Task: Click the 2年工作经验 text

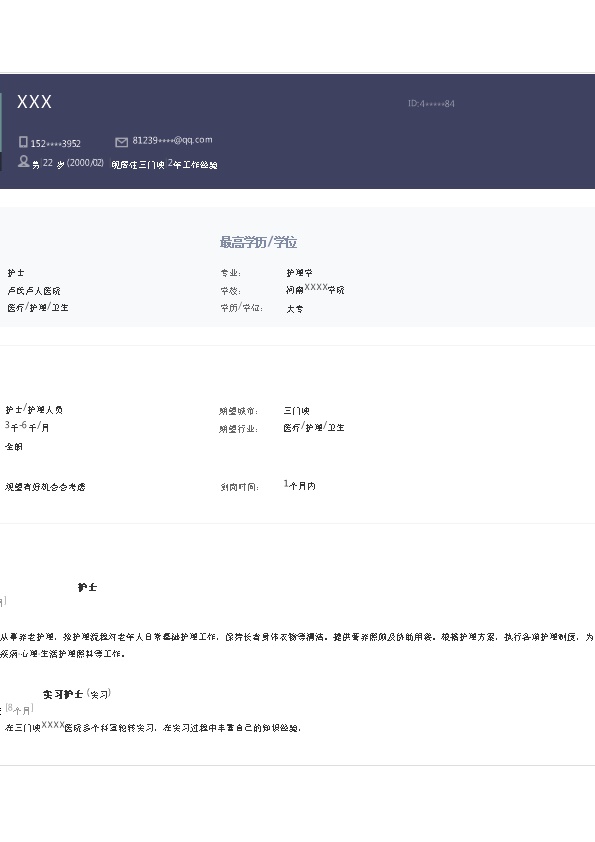Action: pos(193,164)
